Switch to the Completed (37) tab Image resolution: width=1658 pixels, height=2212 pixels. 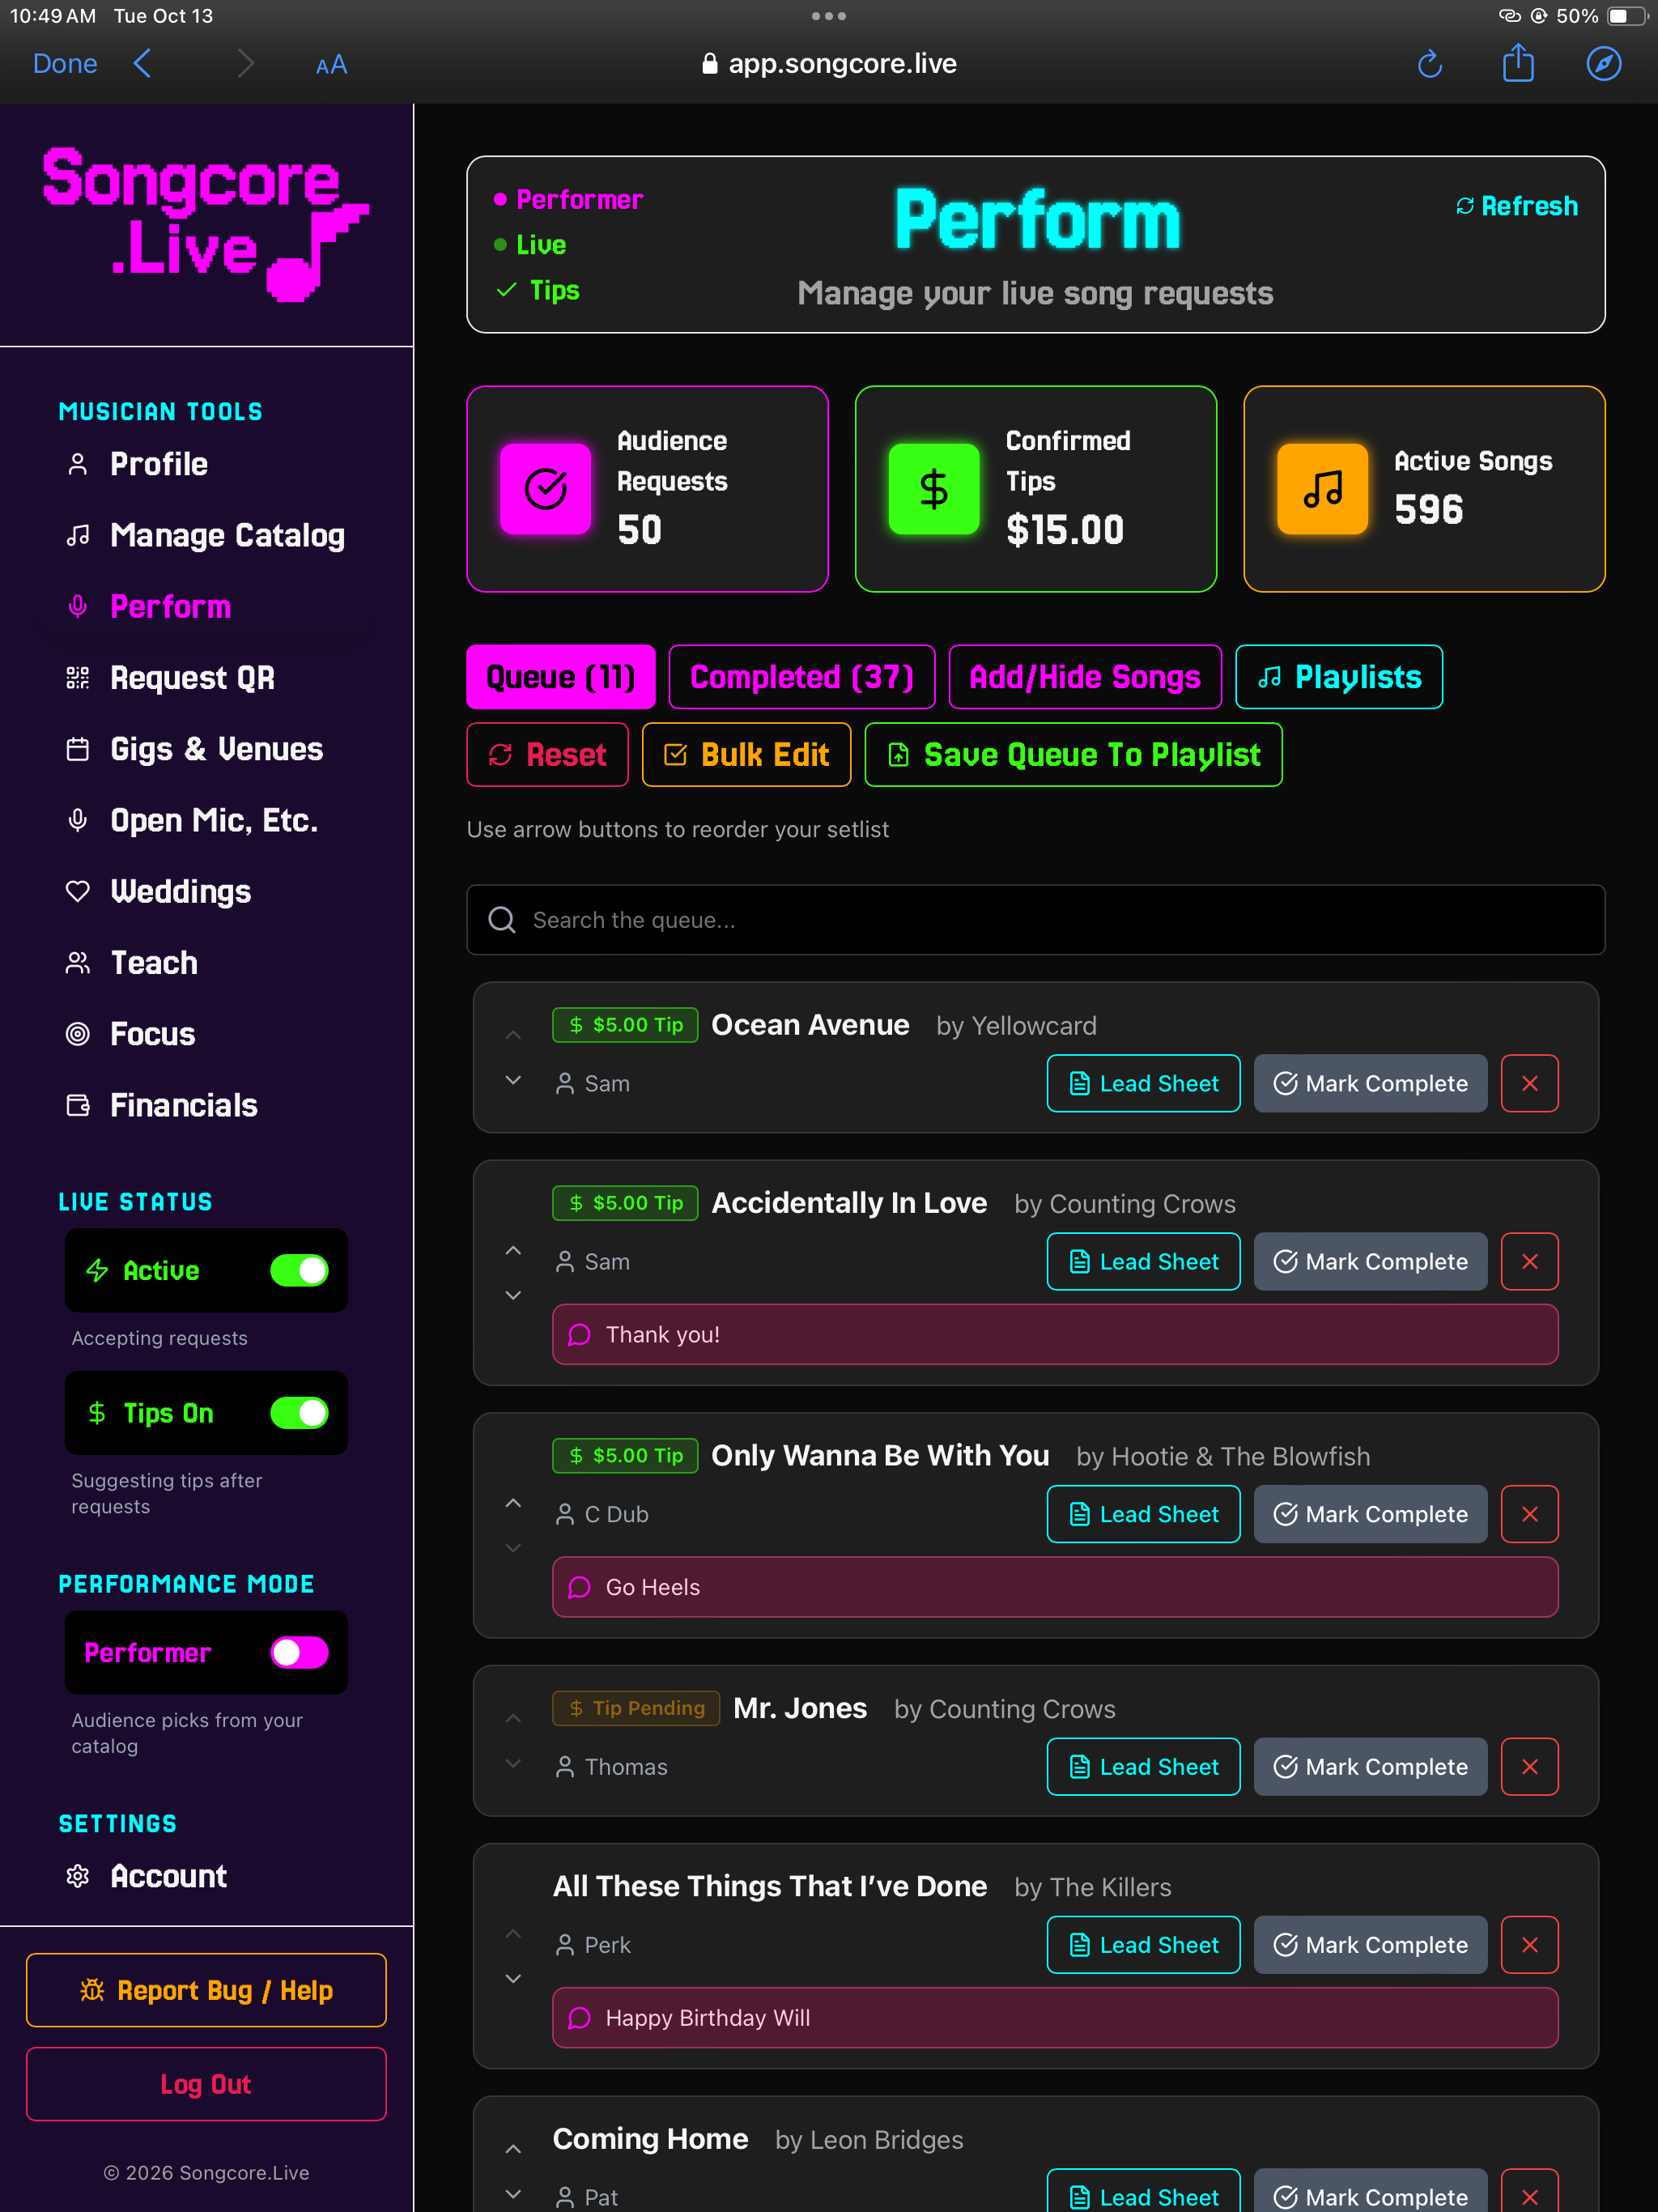pyautogui.click(x=802, y=677)
